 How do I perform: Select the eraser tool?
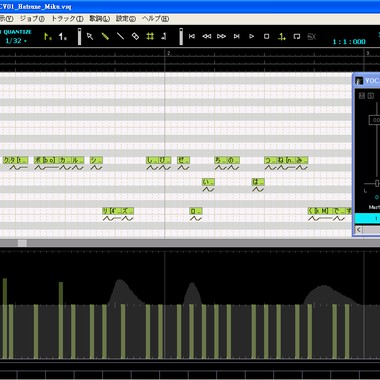(135, 36)
